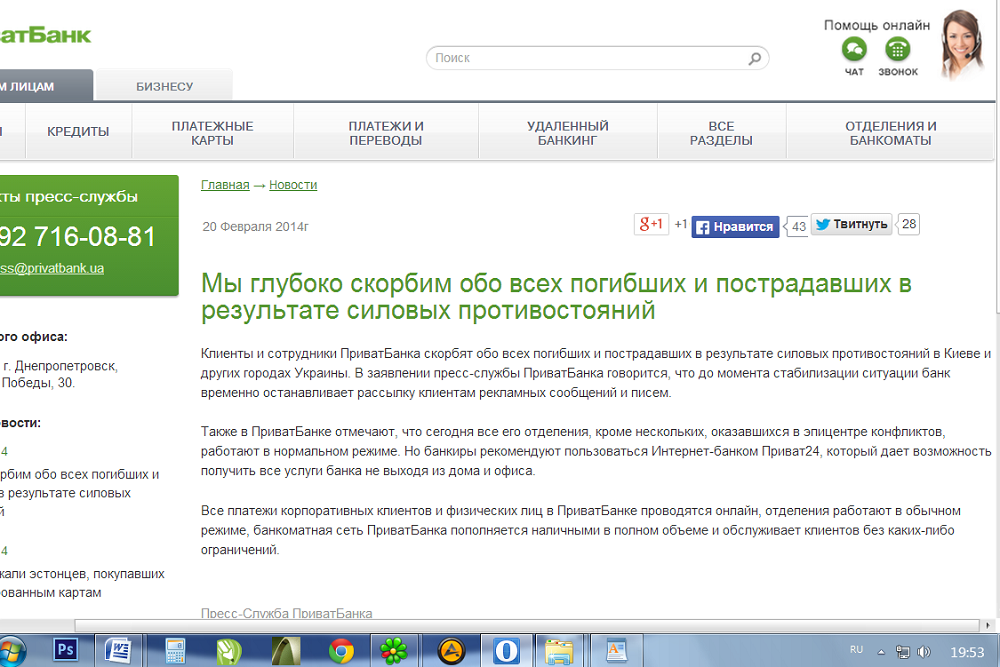
Task: Click the date 20 Февраля 2014г
Action: (255, 227)
